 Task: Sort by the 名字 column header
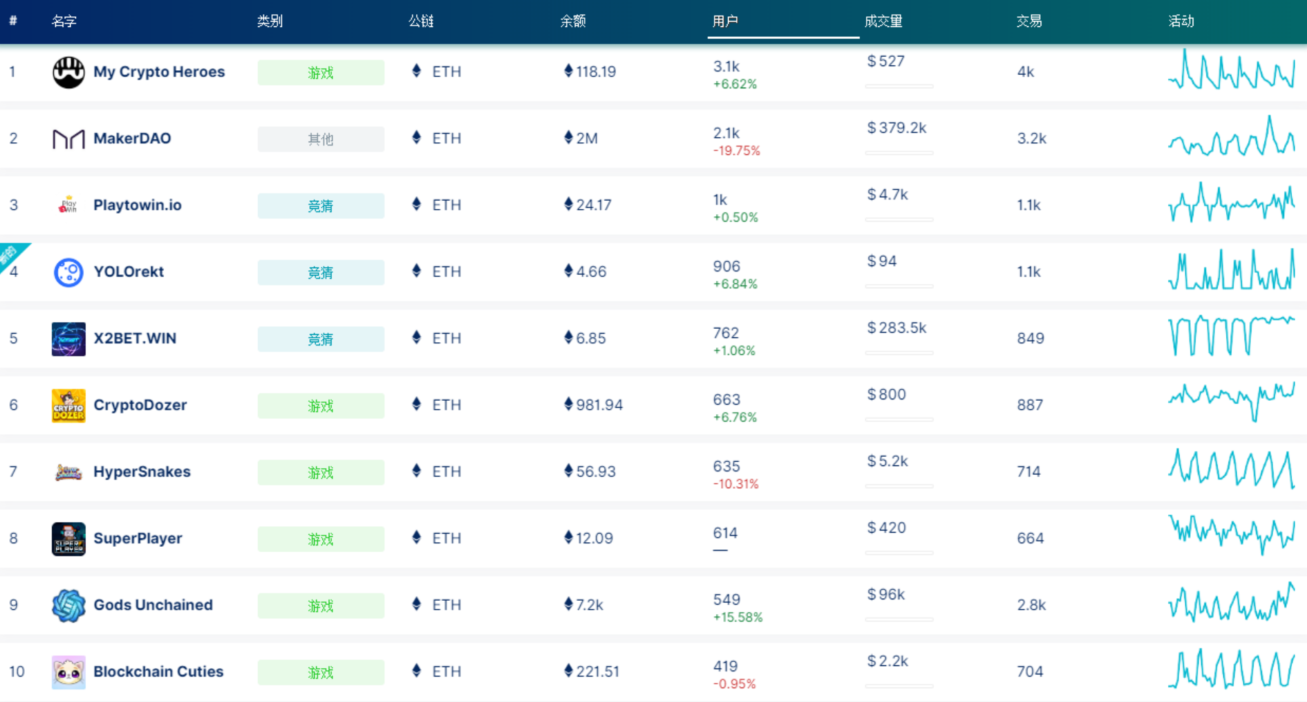pyautogui.click(x=64, y=21)
